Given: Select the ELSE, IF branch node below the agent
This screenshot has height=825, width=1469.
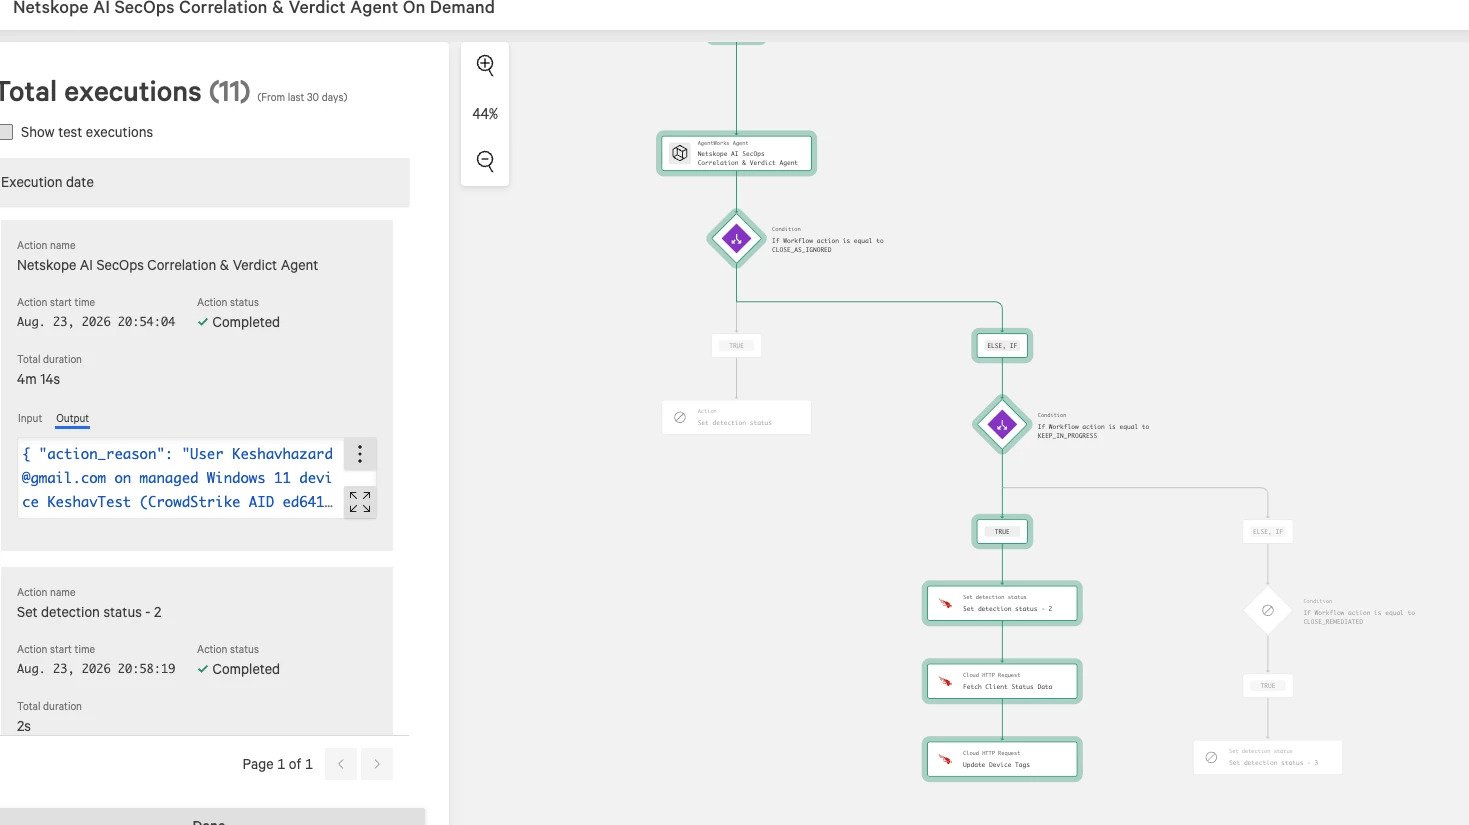Looking at the screenshot, I should pyautogui.click(x=1002, y=346).
